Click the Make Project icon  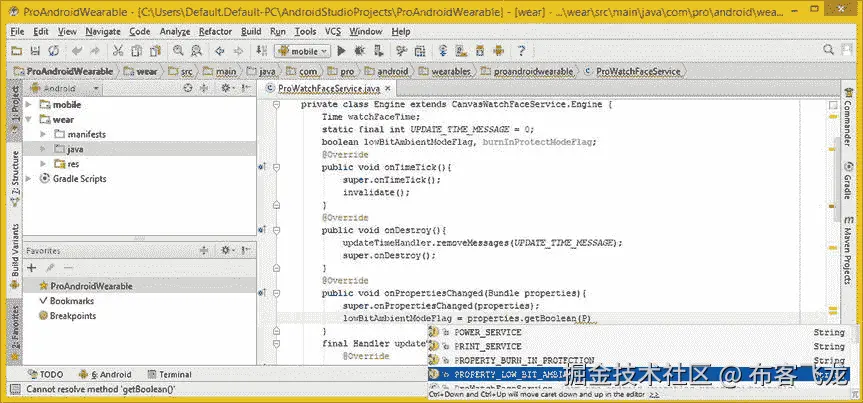click(x=261, y=51)
